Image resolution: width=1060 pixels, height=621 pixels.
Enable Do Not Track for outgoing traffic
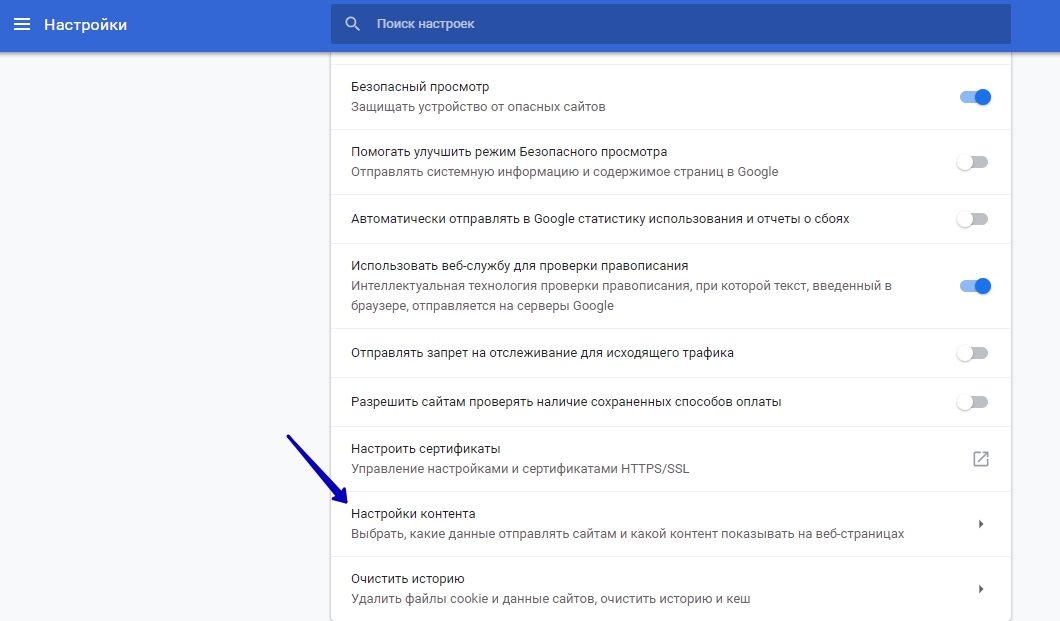pyautogui.click(x=971, y=353)
